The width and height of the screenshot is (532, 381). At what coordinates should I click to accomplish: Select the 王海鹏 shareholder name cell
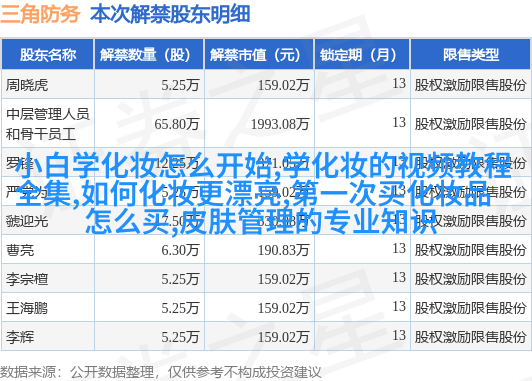(48, 308)
